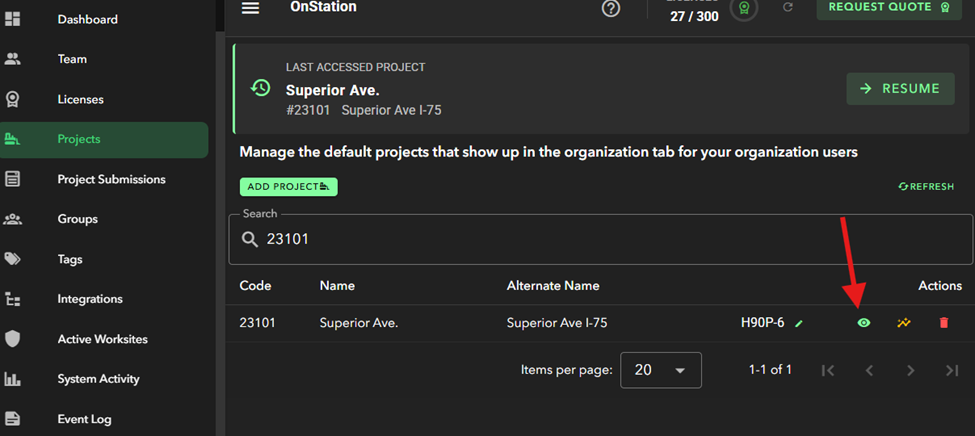Toggle visibility eye icon for Superior Ave.
The height and width of the screenshot is (436, 975).
[x=864, y=323]
